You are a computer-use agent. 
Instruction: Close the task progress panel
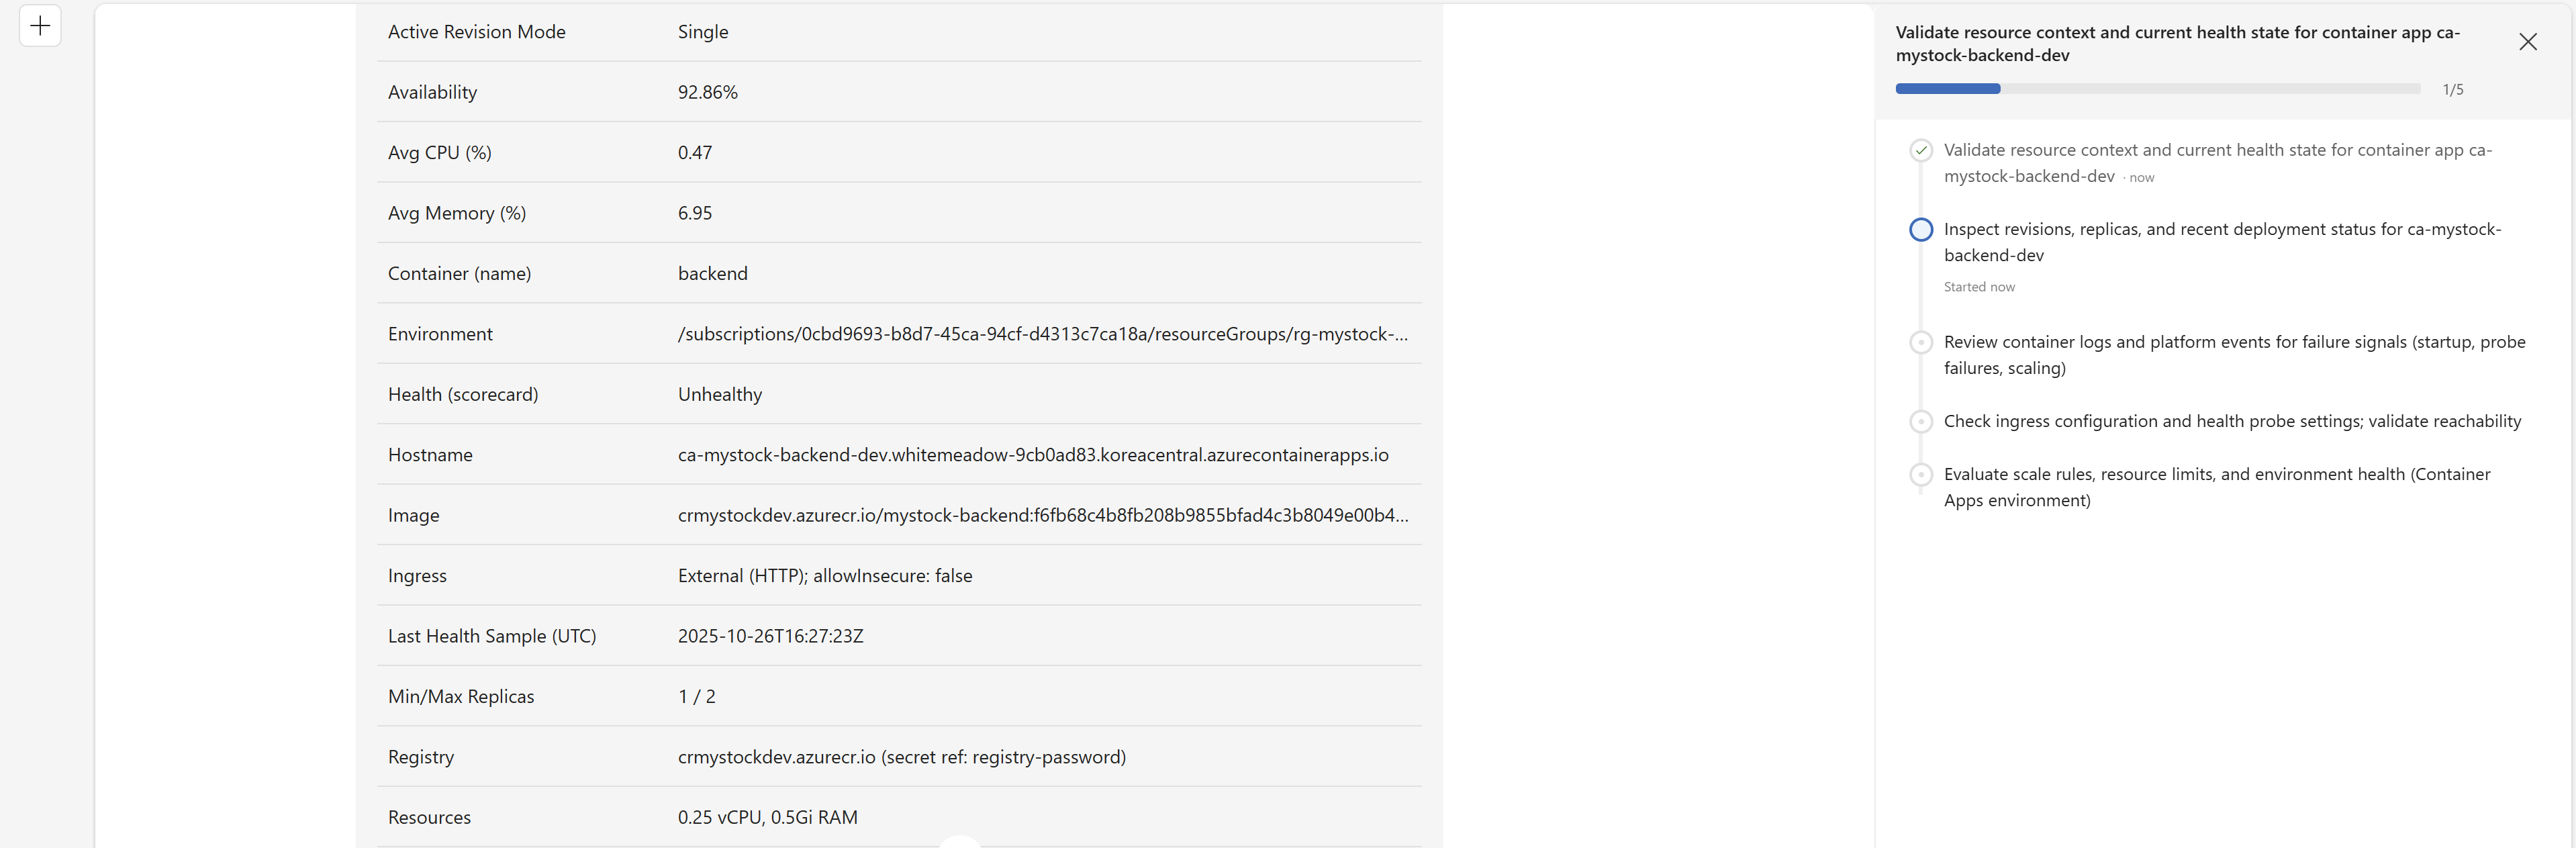click(x=2527, y=42)
